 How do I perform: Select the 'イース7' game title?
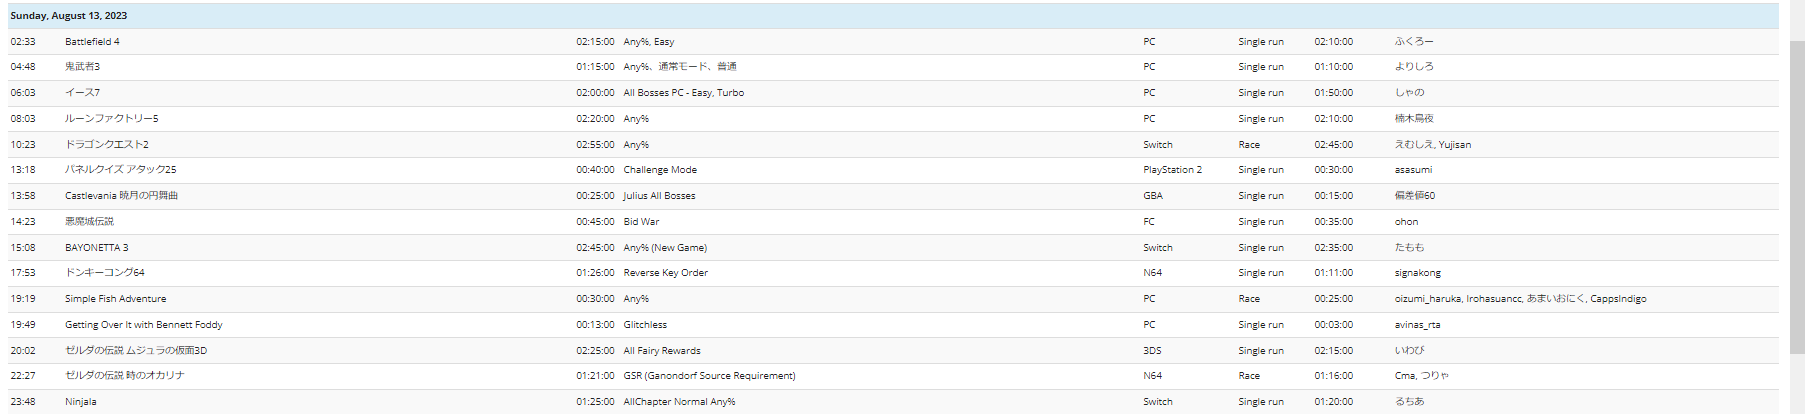[x=82, y=93]
